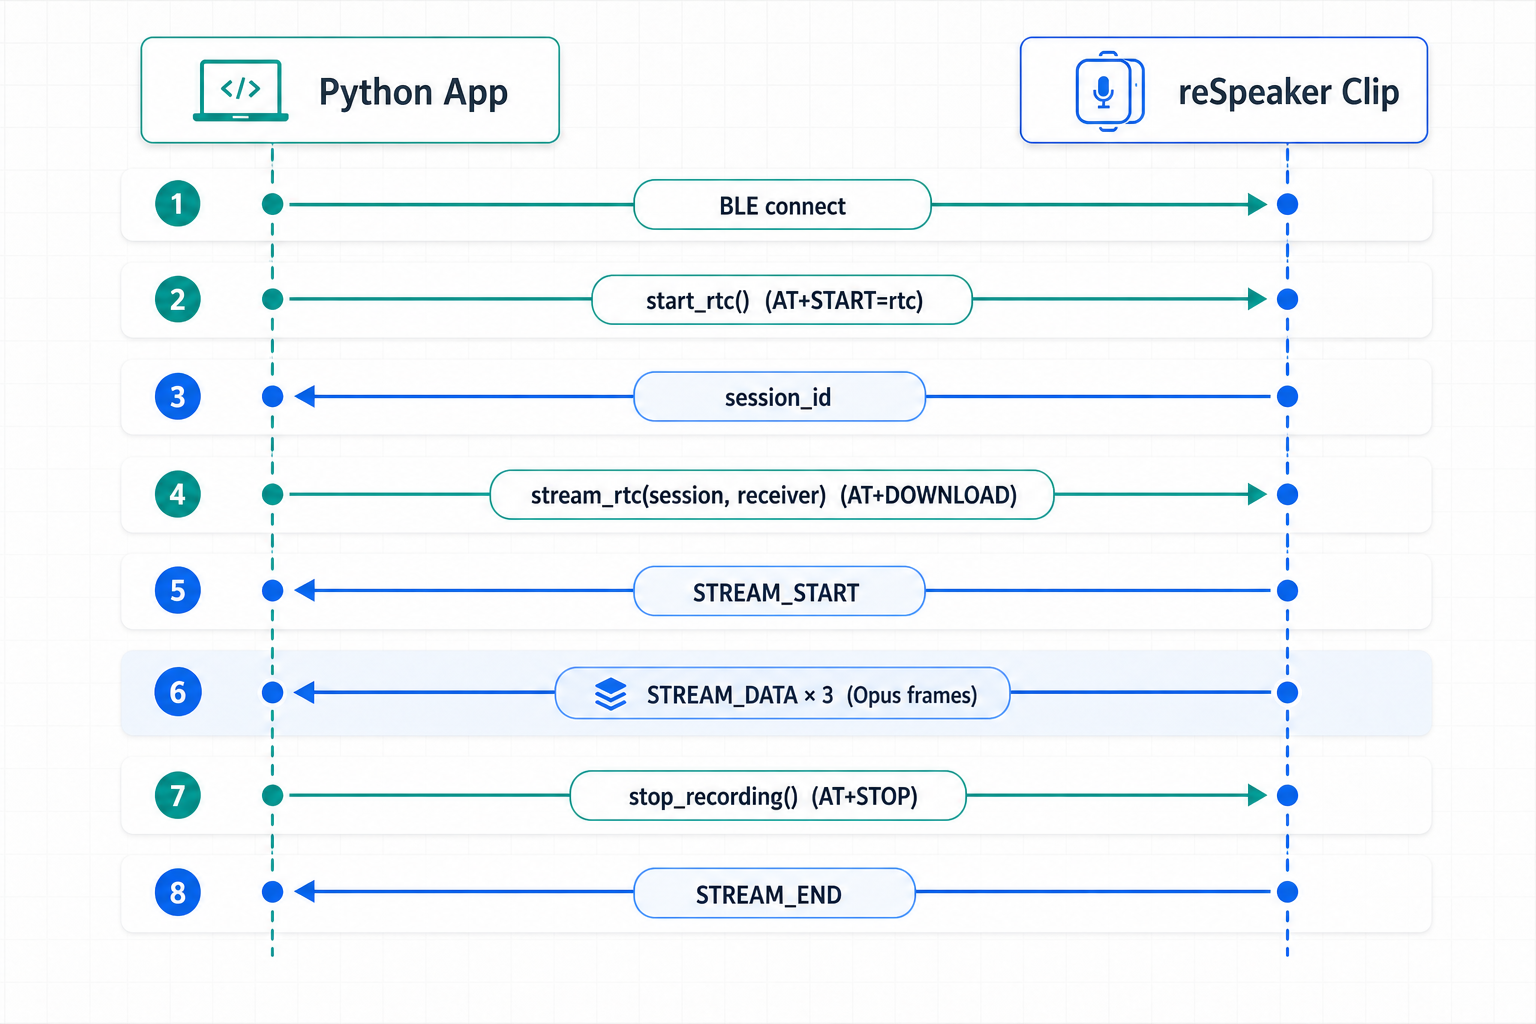Select the reSpeaker Clip title text
The height and width of the screenshot is (1024, 1536).
click(1288, 92)
